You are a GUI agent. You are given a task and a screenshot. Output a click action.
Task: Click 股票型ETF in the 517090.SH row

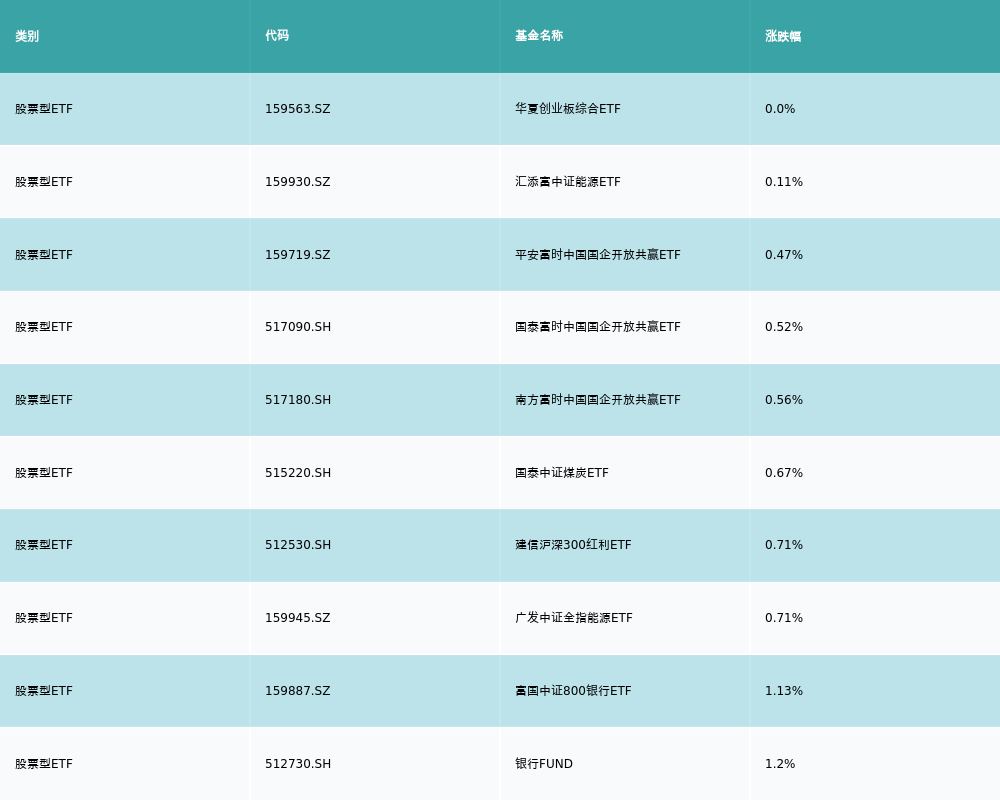[44, 327]
